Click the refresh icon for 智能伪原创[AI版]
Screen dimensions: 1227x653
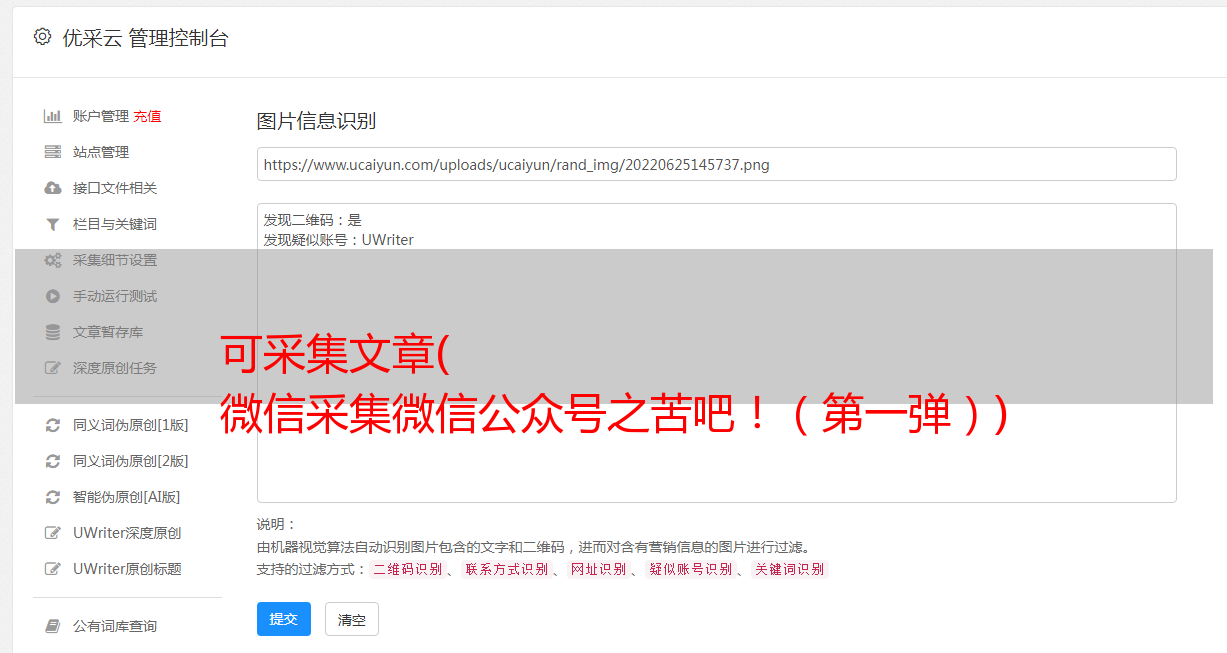(53, 497)
